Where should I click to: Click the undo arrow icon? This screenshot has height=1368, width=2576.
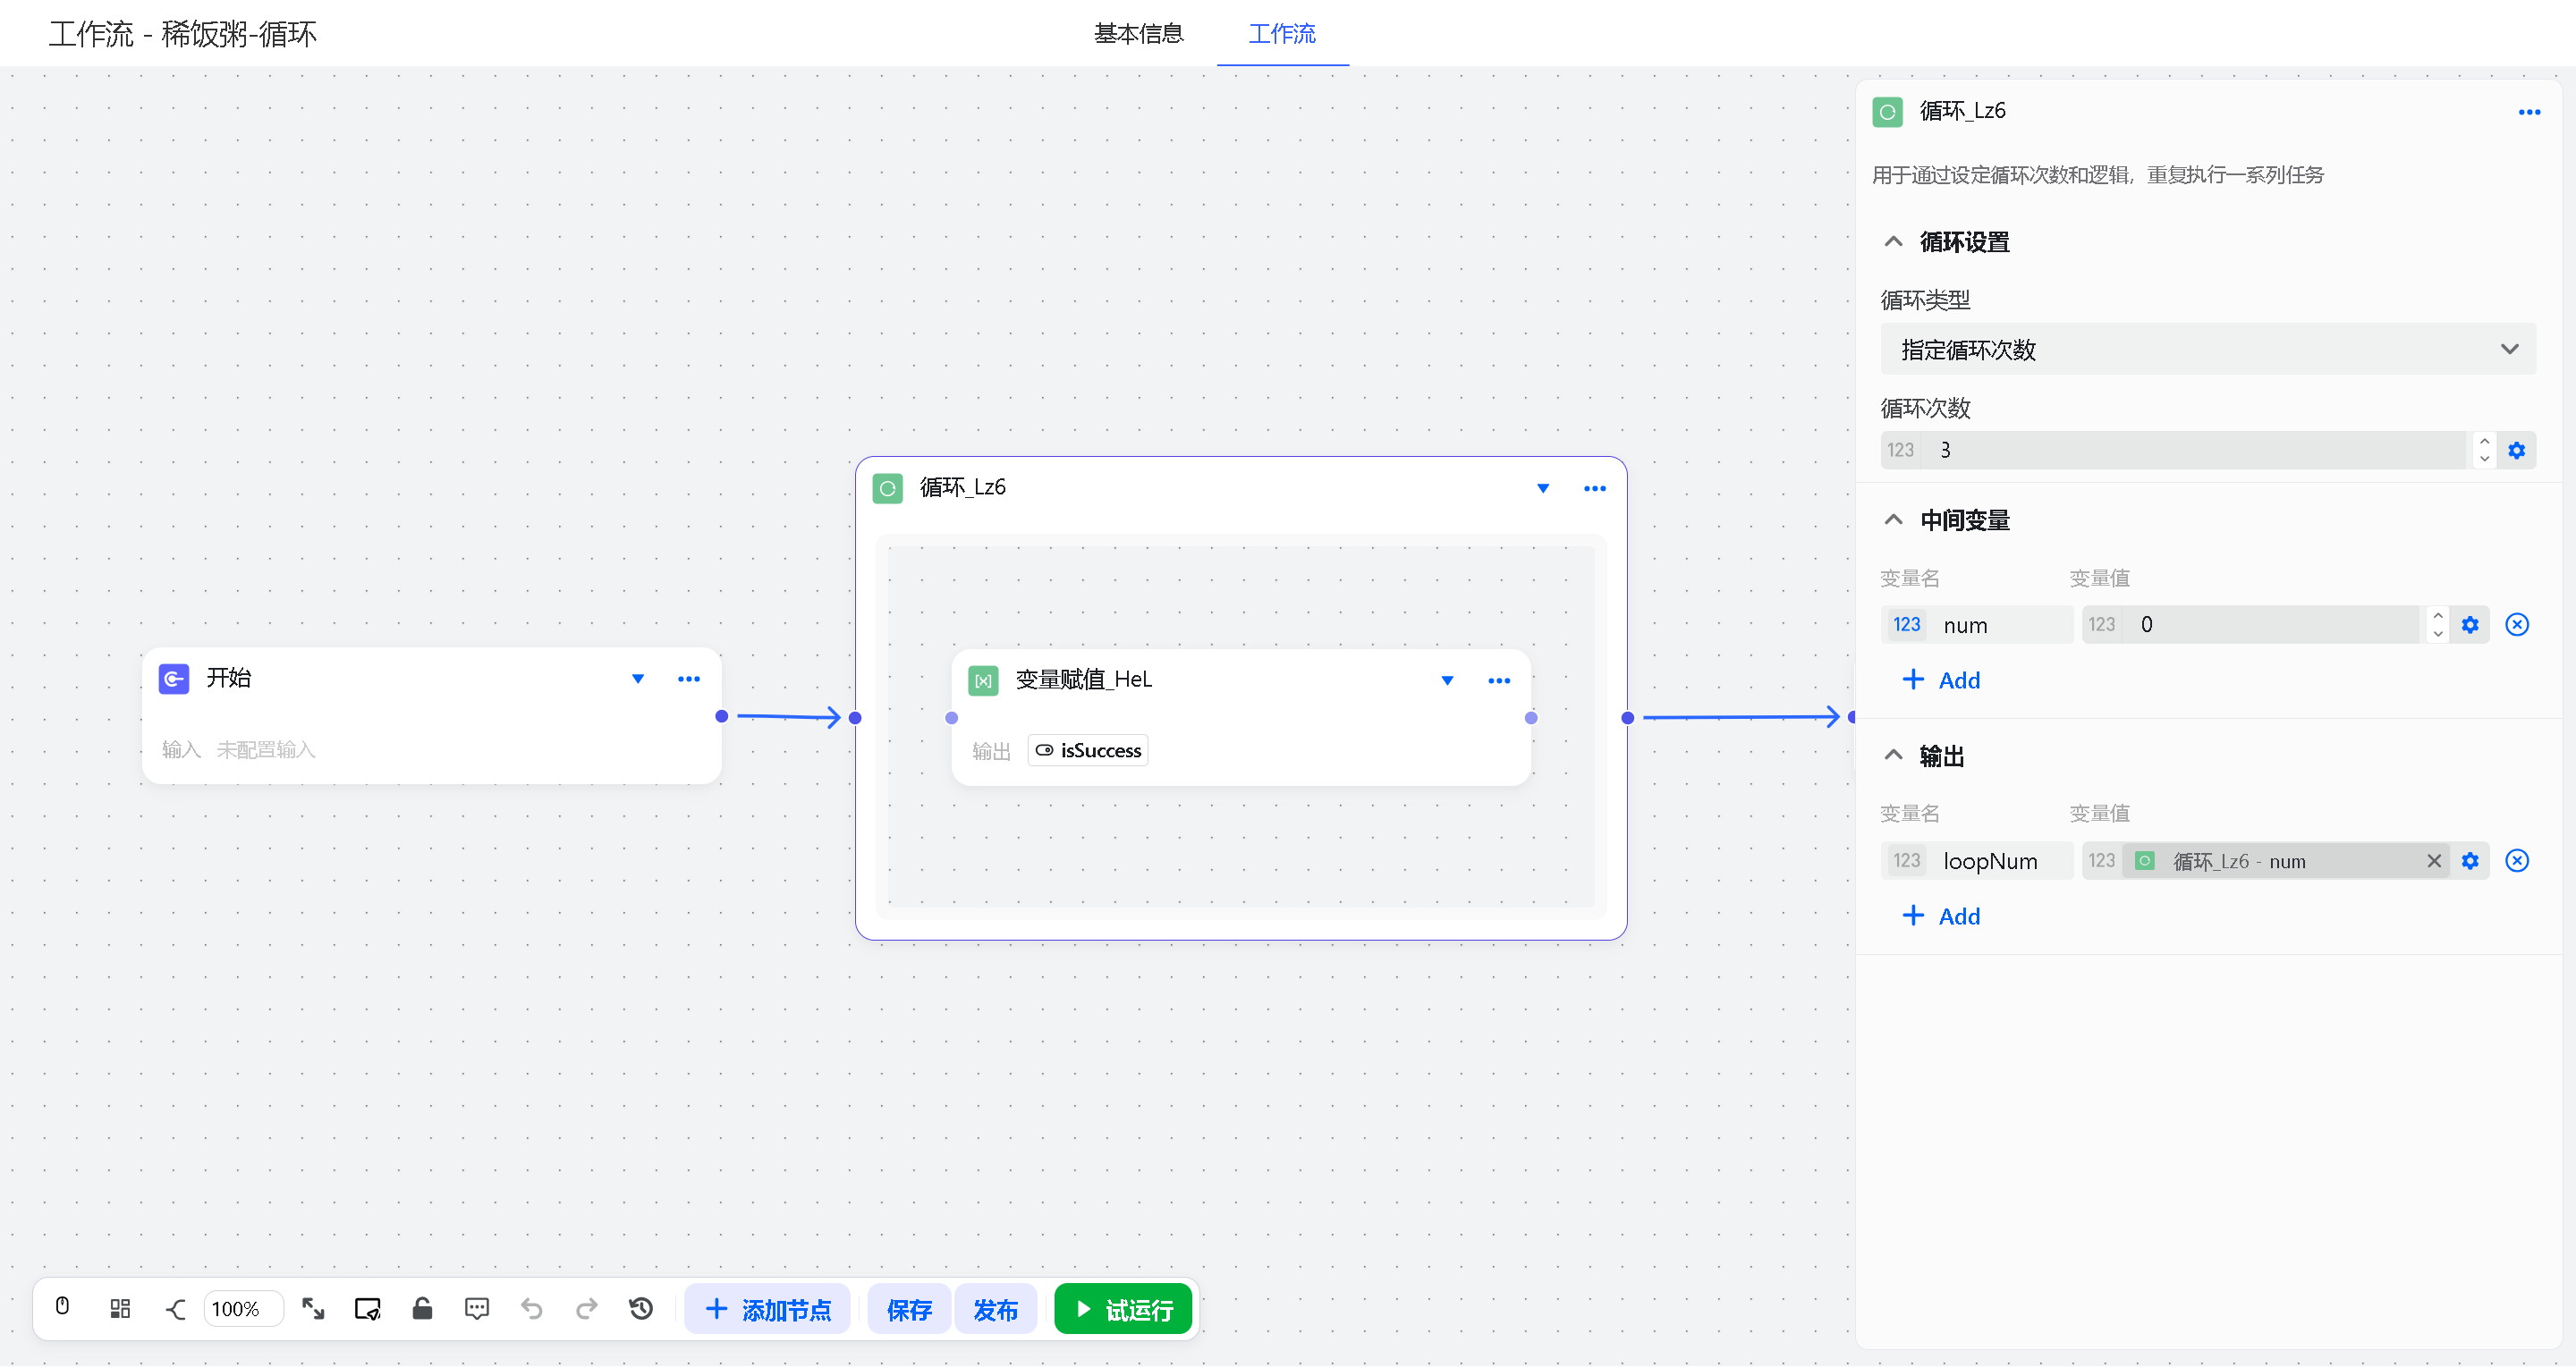(x=532, y=1309)
